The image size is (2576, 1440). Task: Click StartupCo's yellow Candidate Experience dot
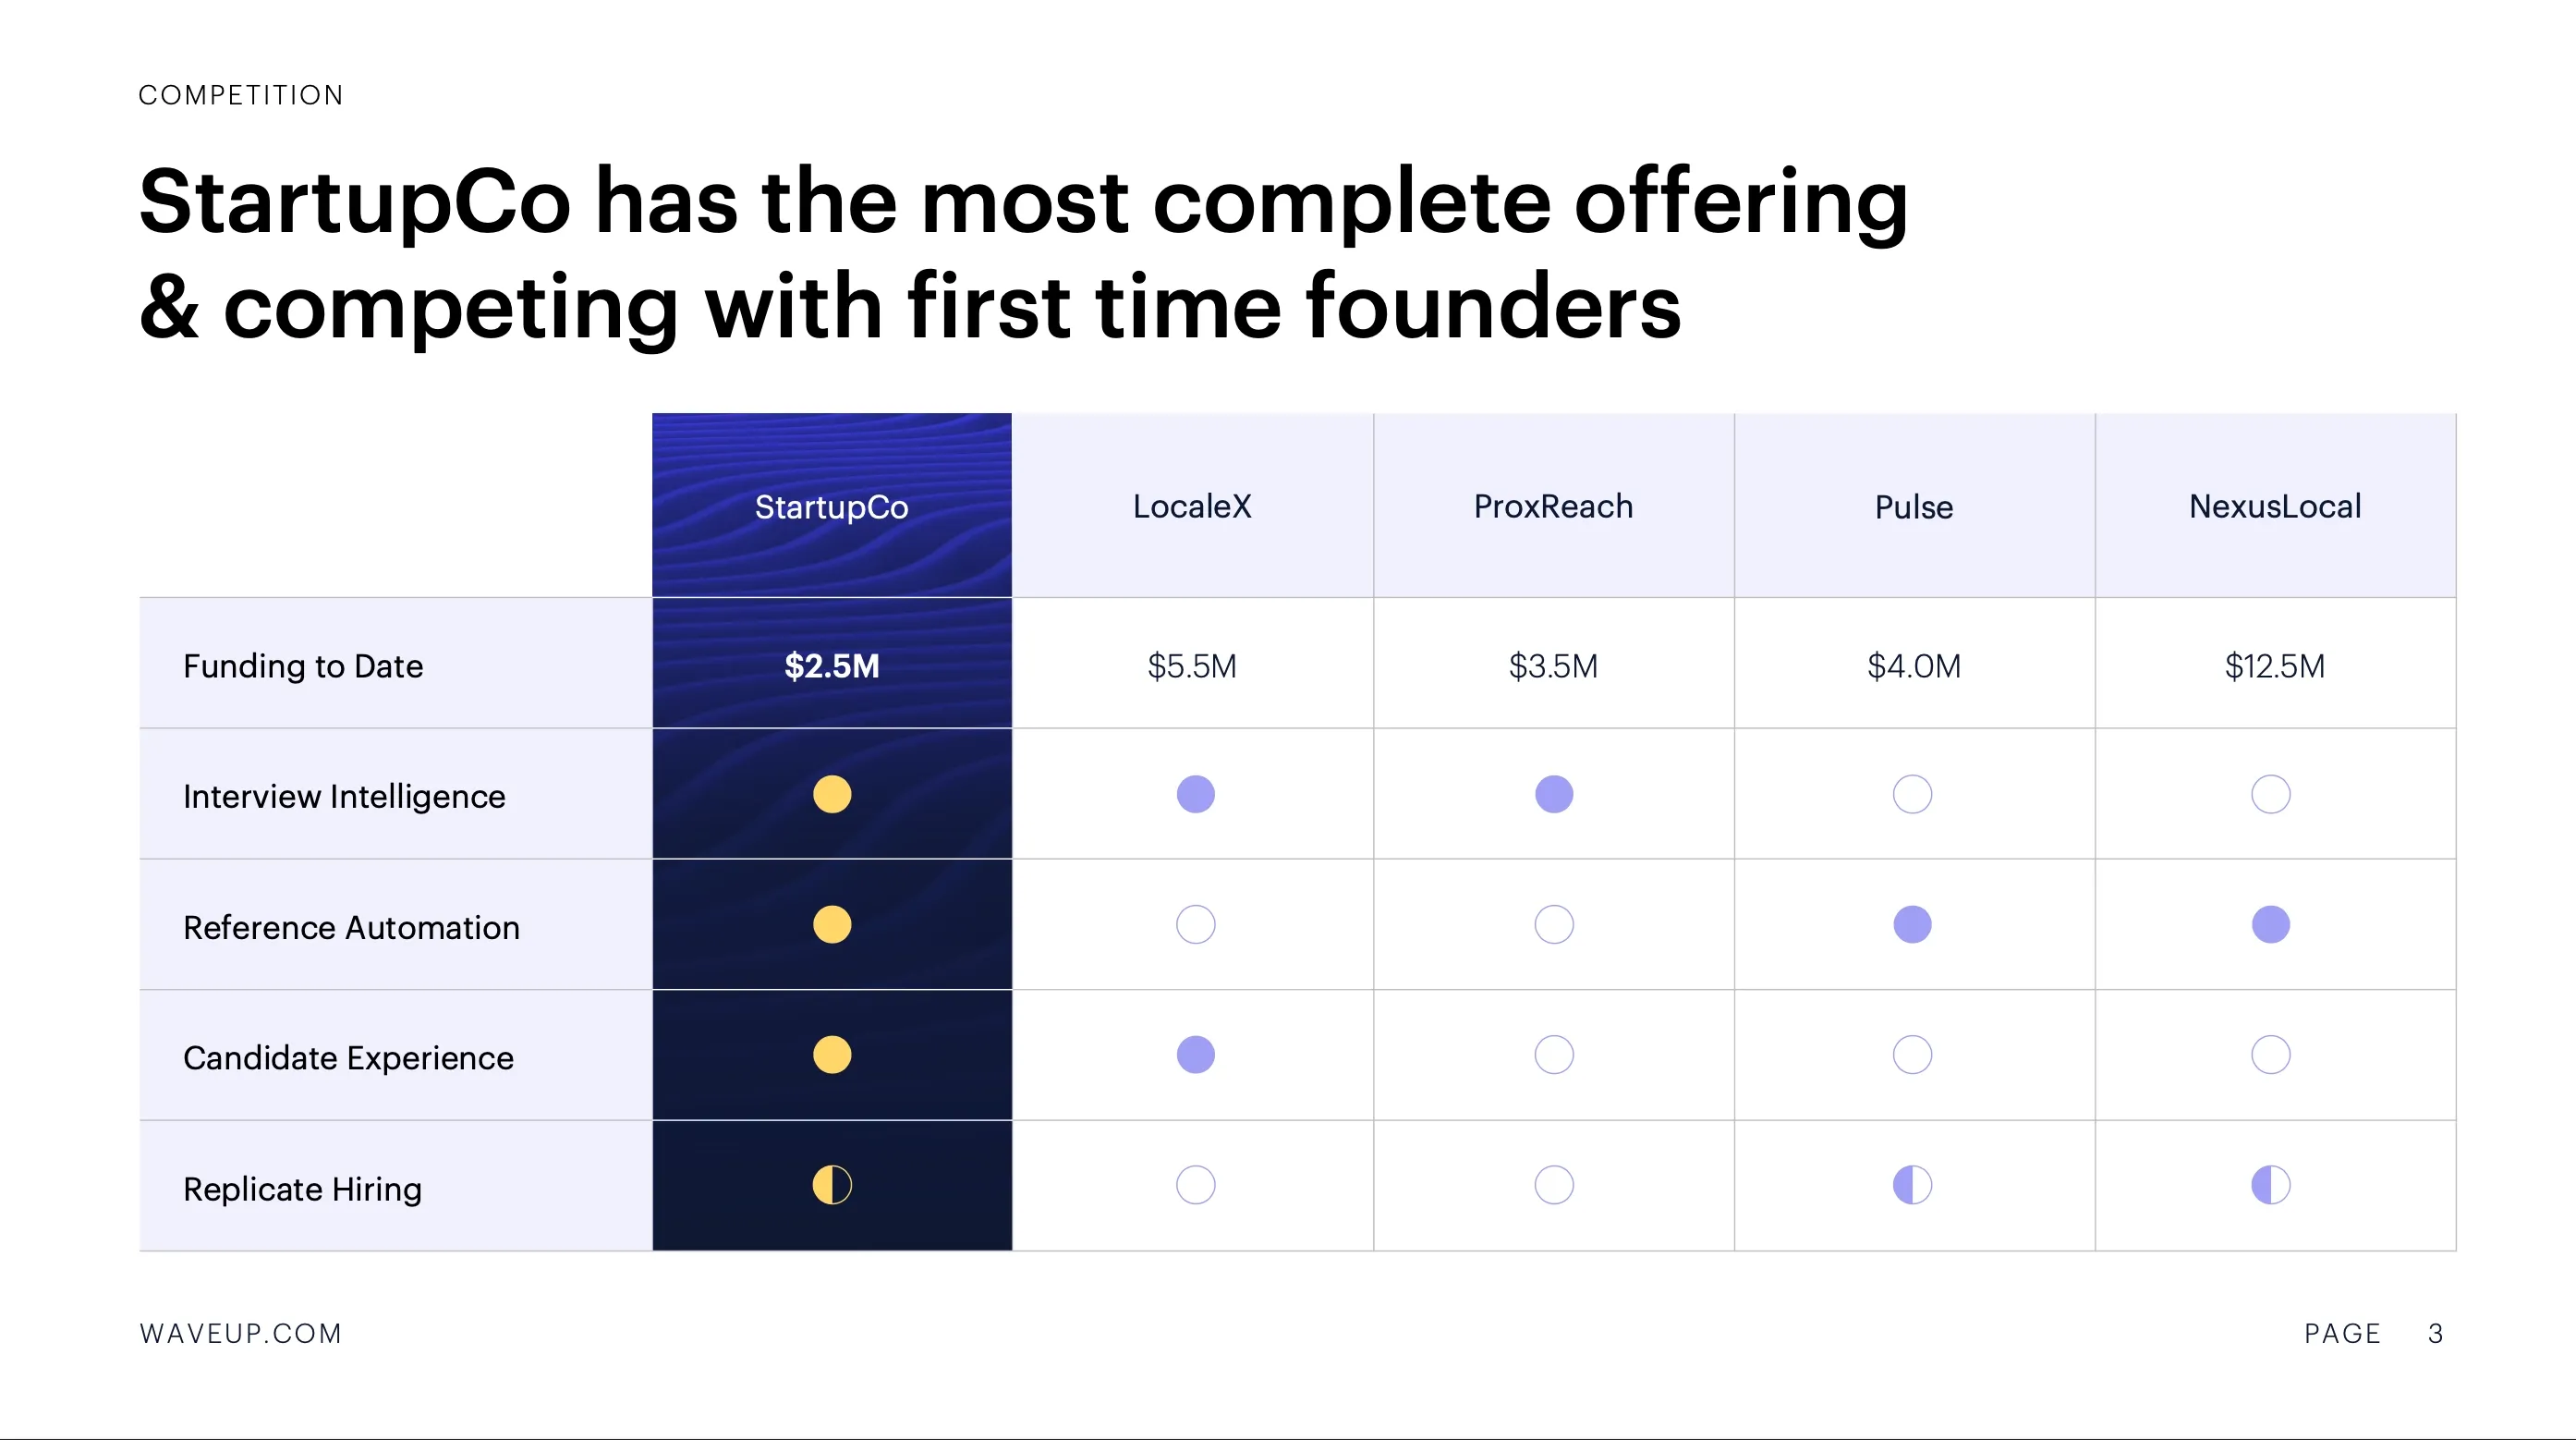coord(832,1055)
